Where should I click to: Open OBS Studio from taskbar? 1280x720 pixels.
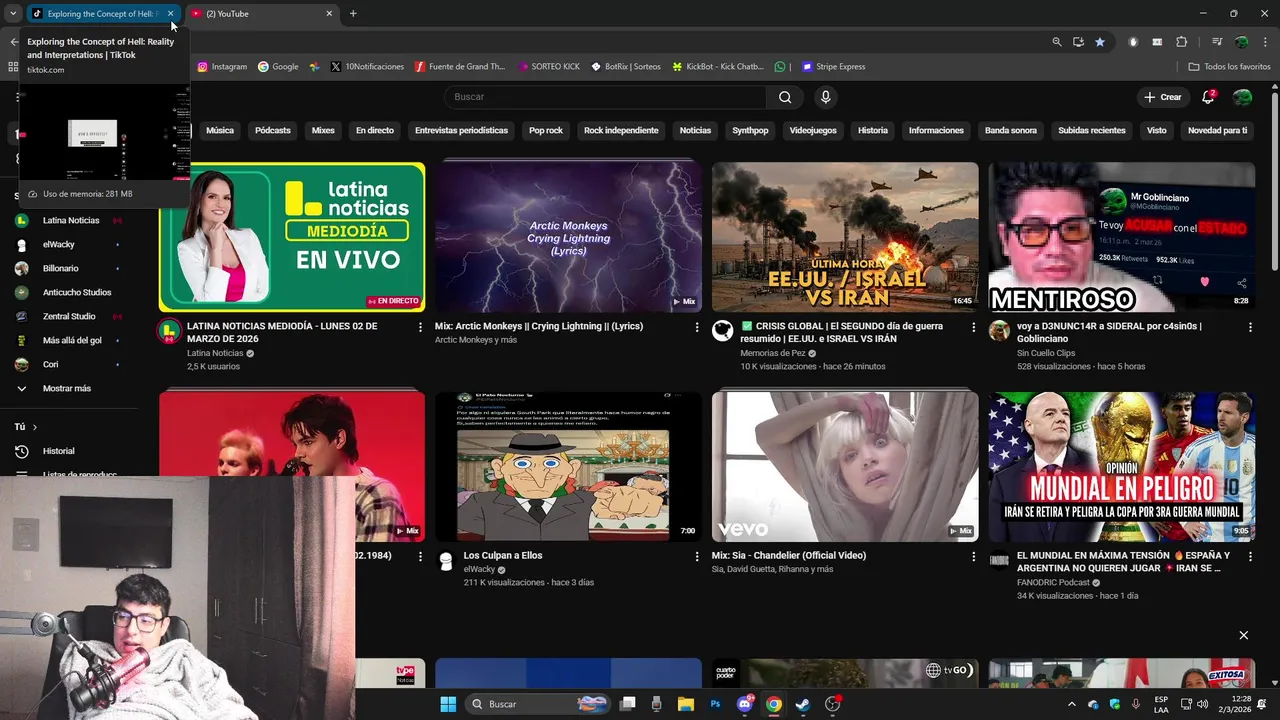832,704
